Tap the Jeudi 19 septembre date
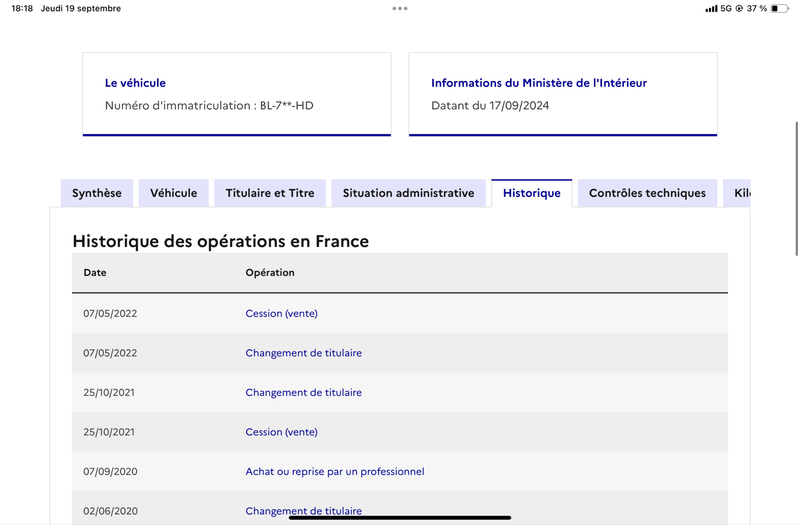800x525 pixels. 81,8
